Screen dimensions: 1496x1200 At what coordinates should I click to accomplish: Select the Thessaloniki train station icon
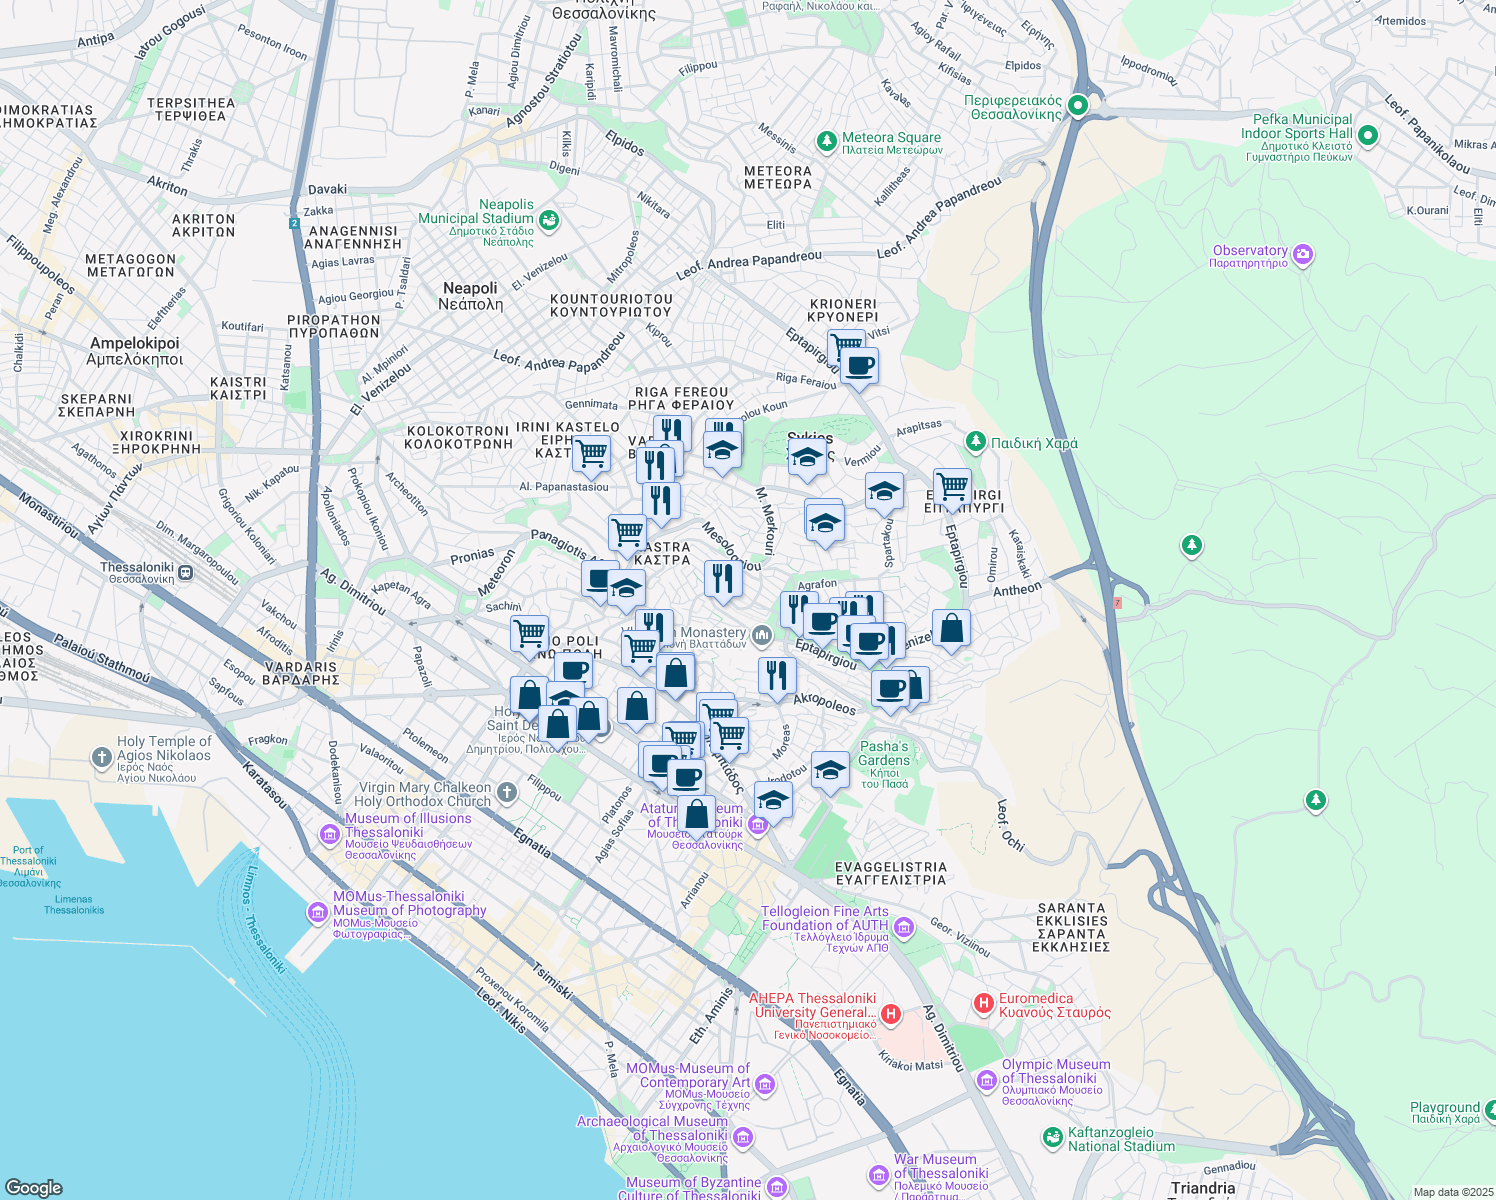tap(185, 572)
